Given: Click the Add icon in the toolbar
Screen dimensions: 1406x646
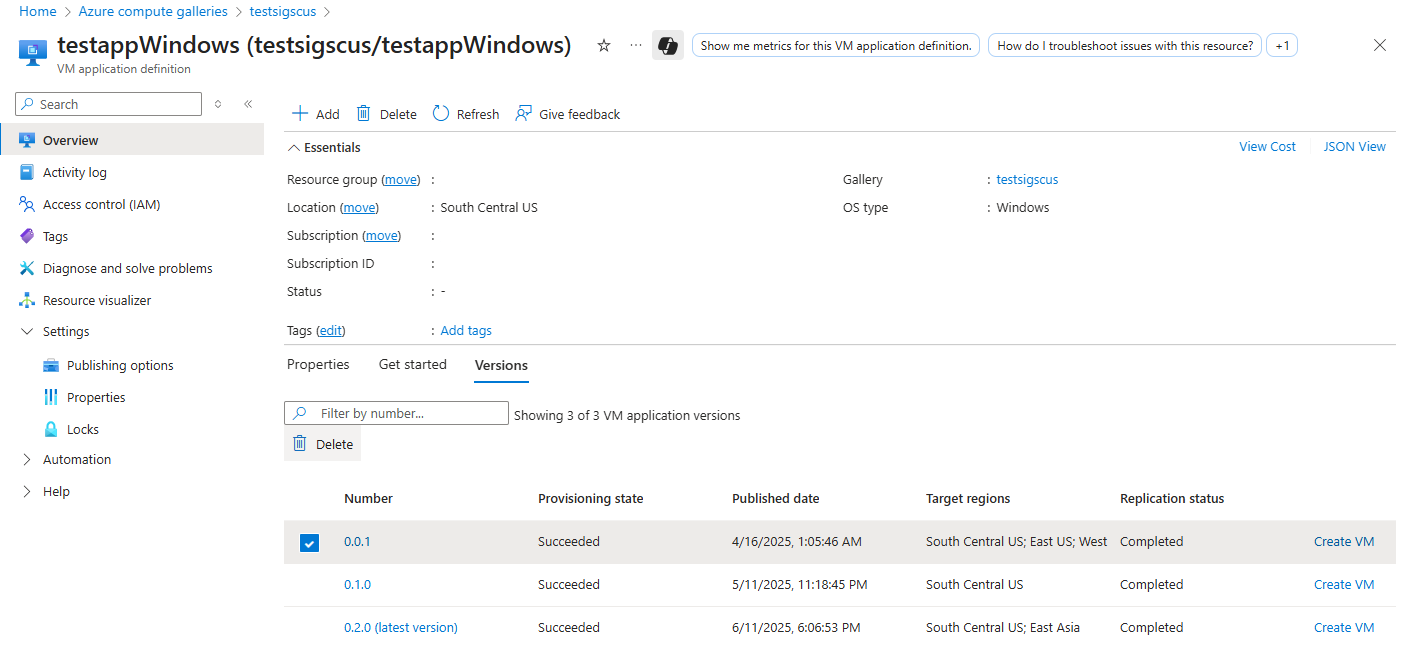Looking at the screenshot, I should click(x=299, y=113).
